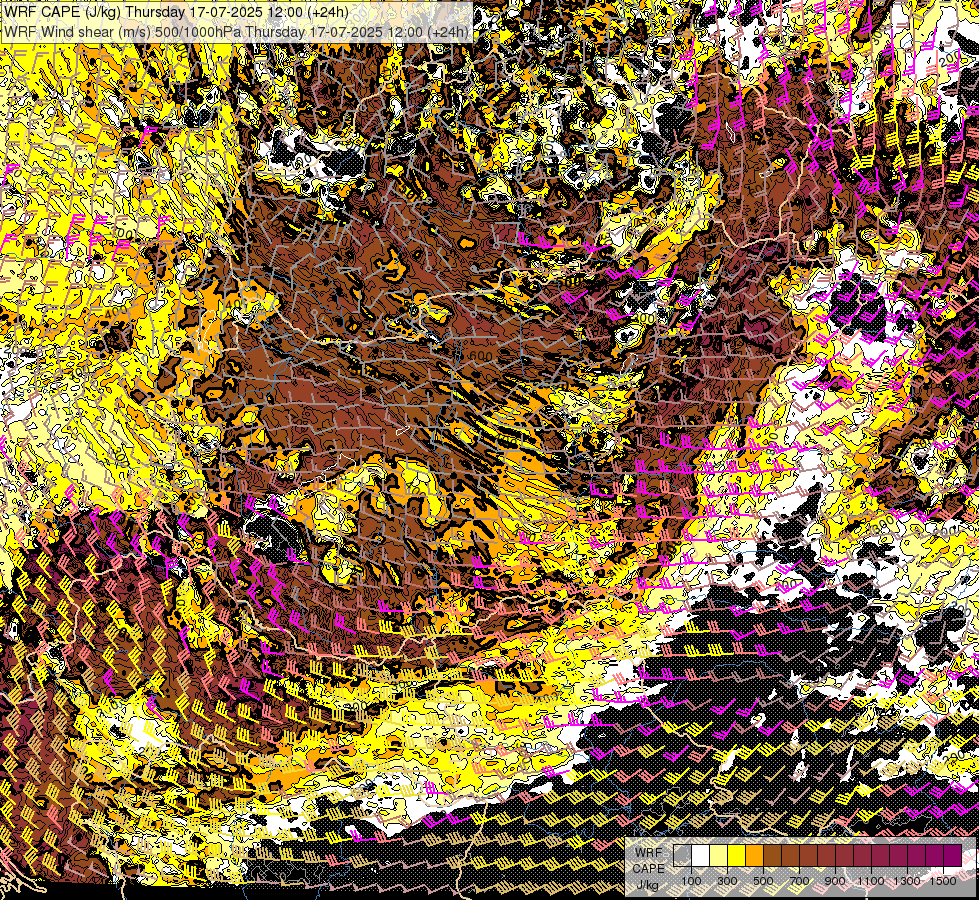Click the WRF Wind shear 500/1000hPa title line
The width and height of the screenshot is (979, 900).
click(x=237, y=32)
